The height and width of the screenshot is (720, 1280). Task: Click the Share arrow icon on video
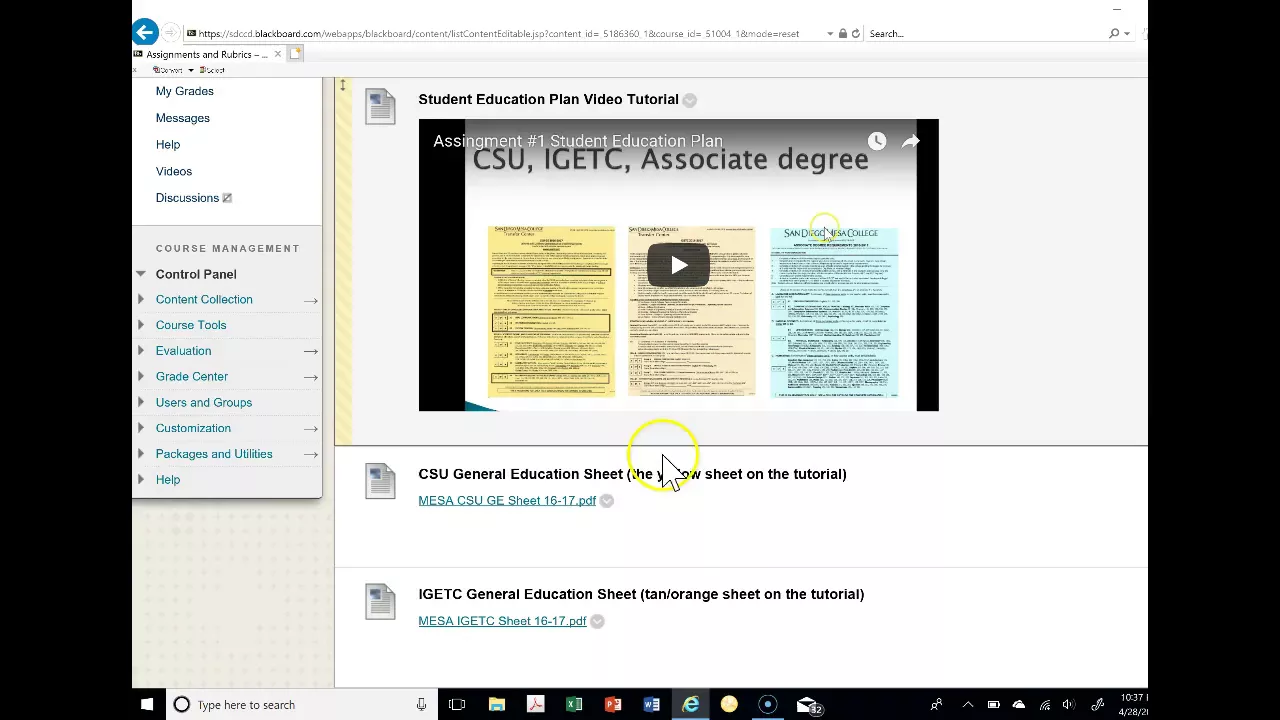[910, 141]
